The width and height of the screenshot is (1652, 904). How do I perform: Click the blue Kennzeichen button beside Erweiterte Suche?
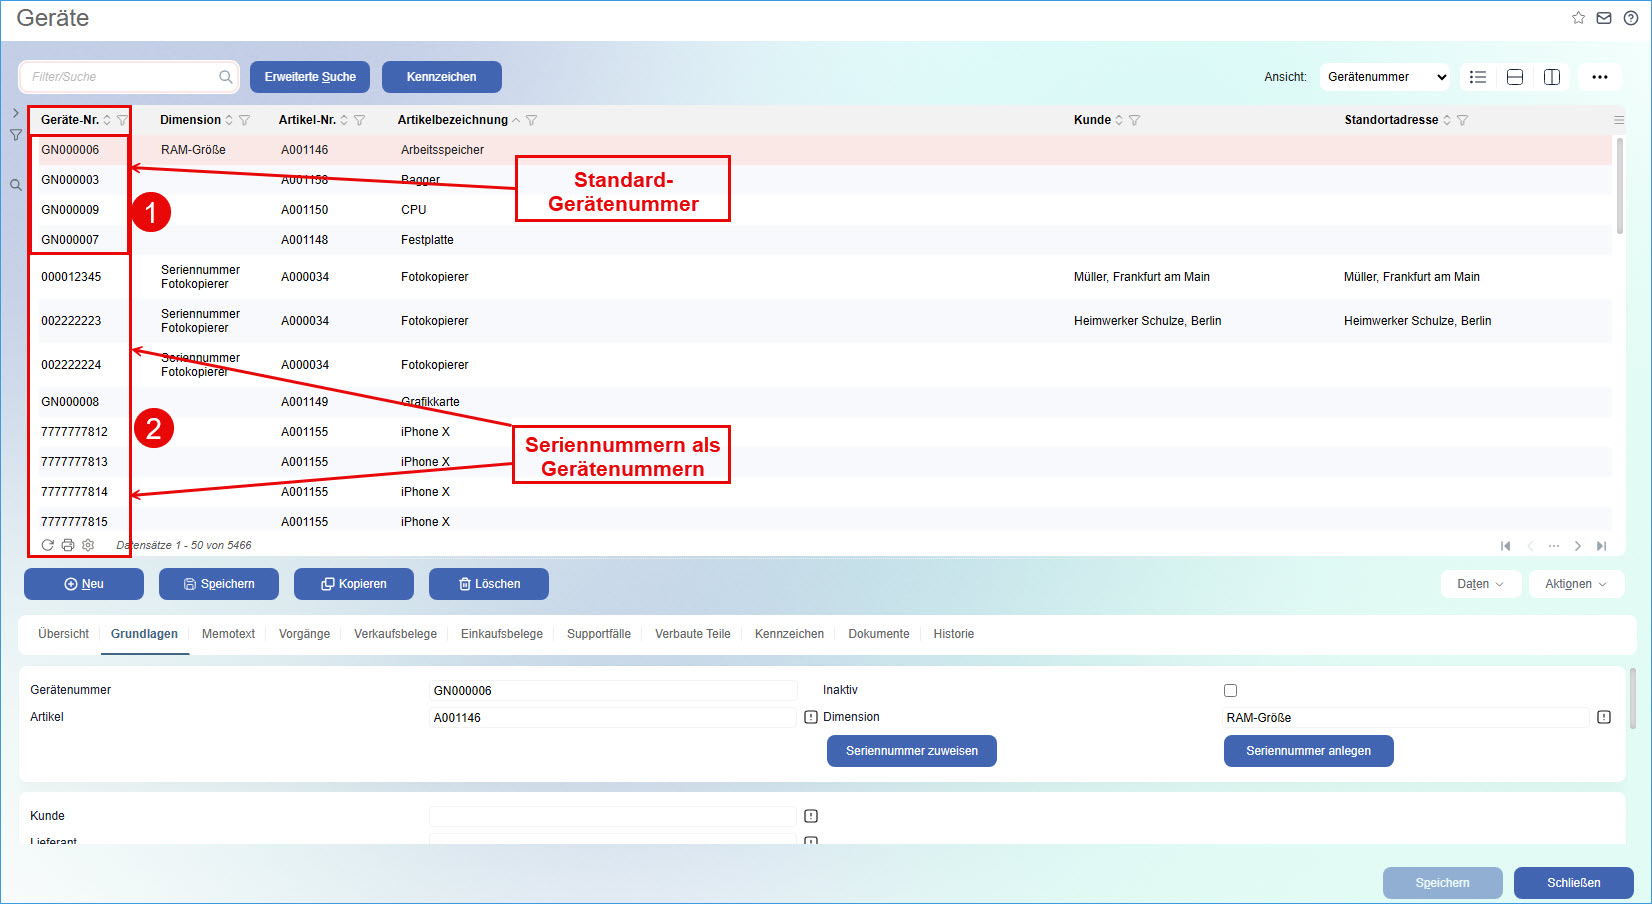(442, 77)
